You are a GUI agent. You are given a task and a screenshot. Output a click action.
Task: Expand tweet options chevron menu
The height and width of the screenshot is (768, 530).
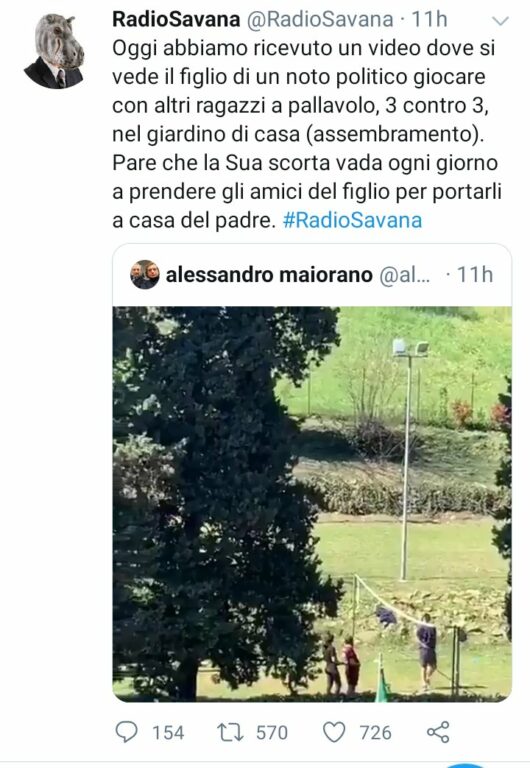[x=500, y=21]
